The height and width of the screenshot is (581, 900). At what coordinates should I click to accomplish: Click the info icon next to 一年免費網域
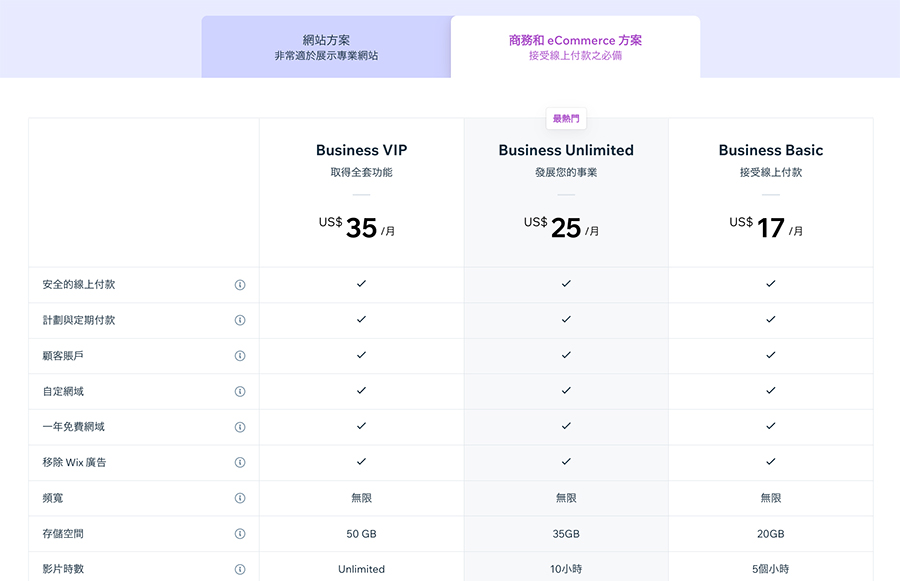pos(240,427)
